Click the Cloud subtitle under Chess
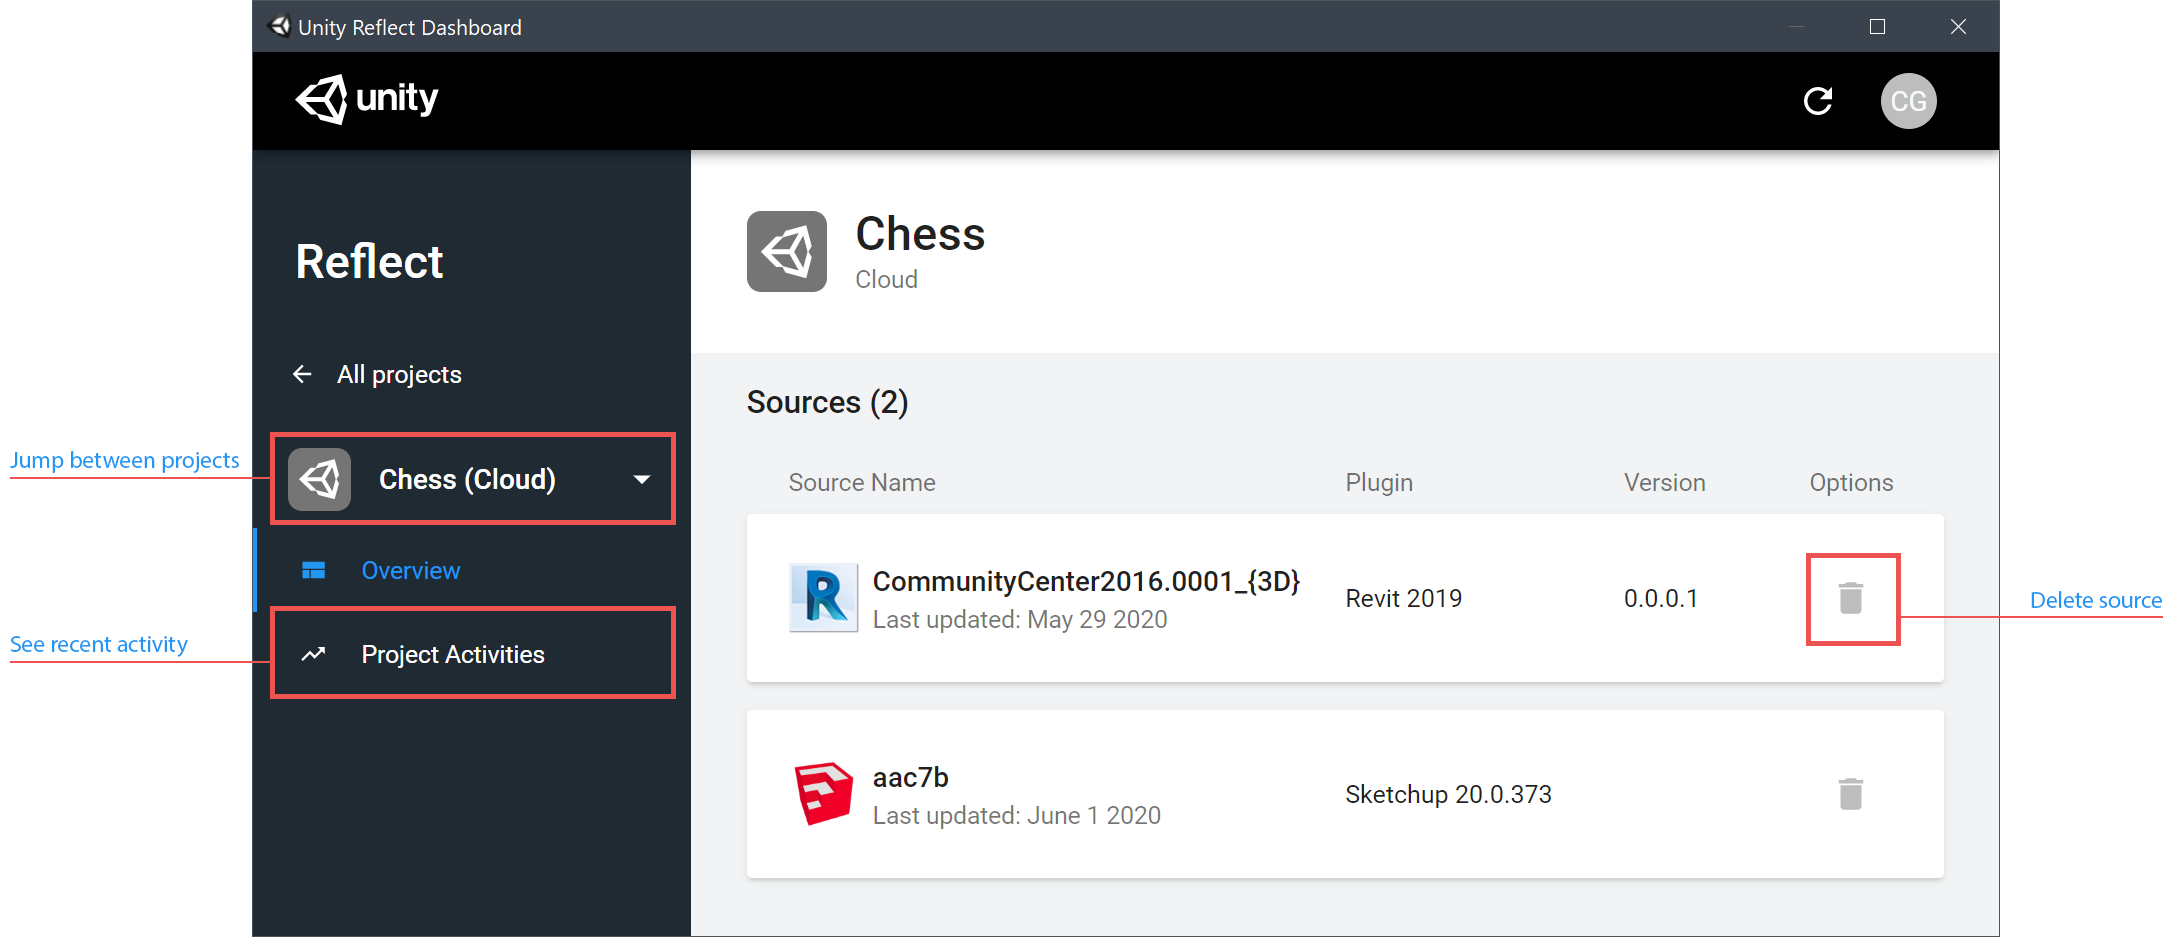Screen dimensions: 2184x937 coord(886,279)
